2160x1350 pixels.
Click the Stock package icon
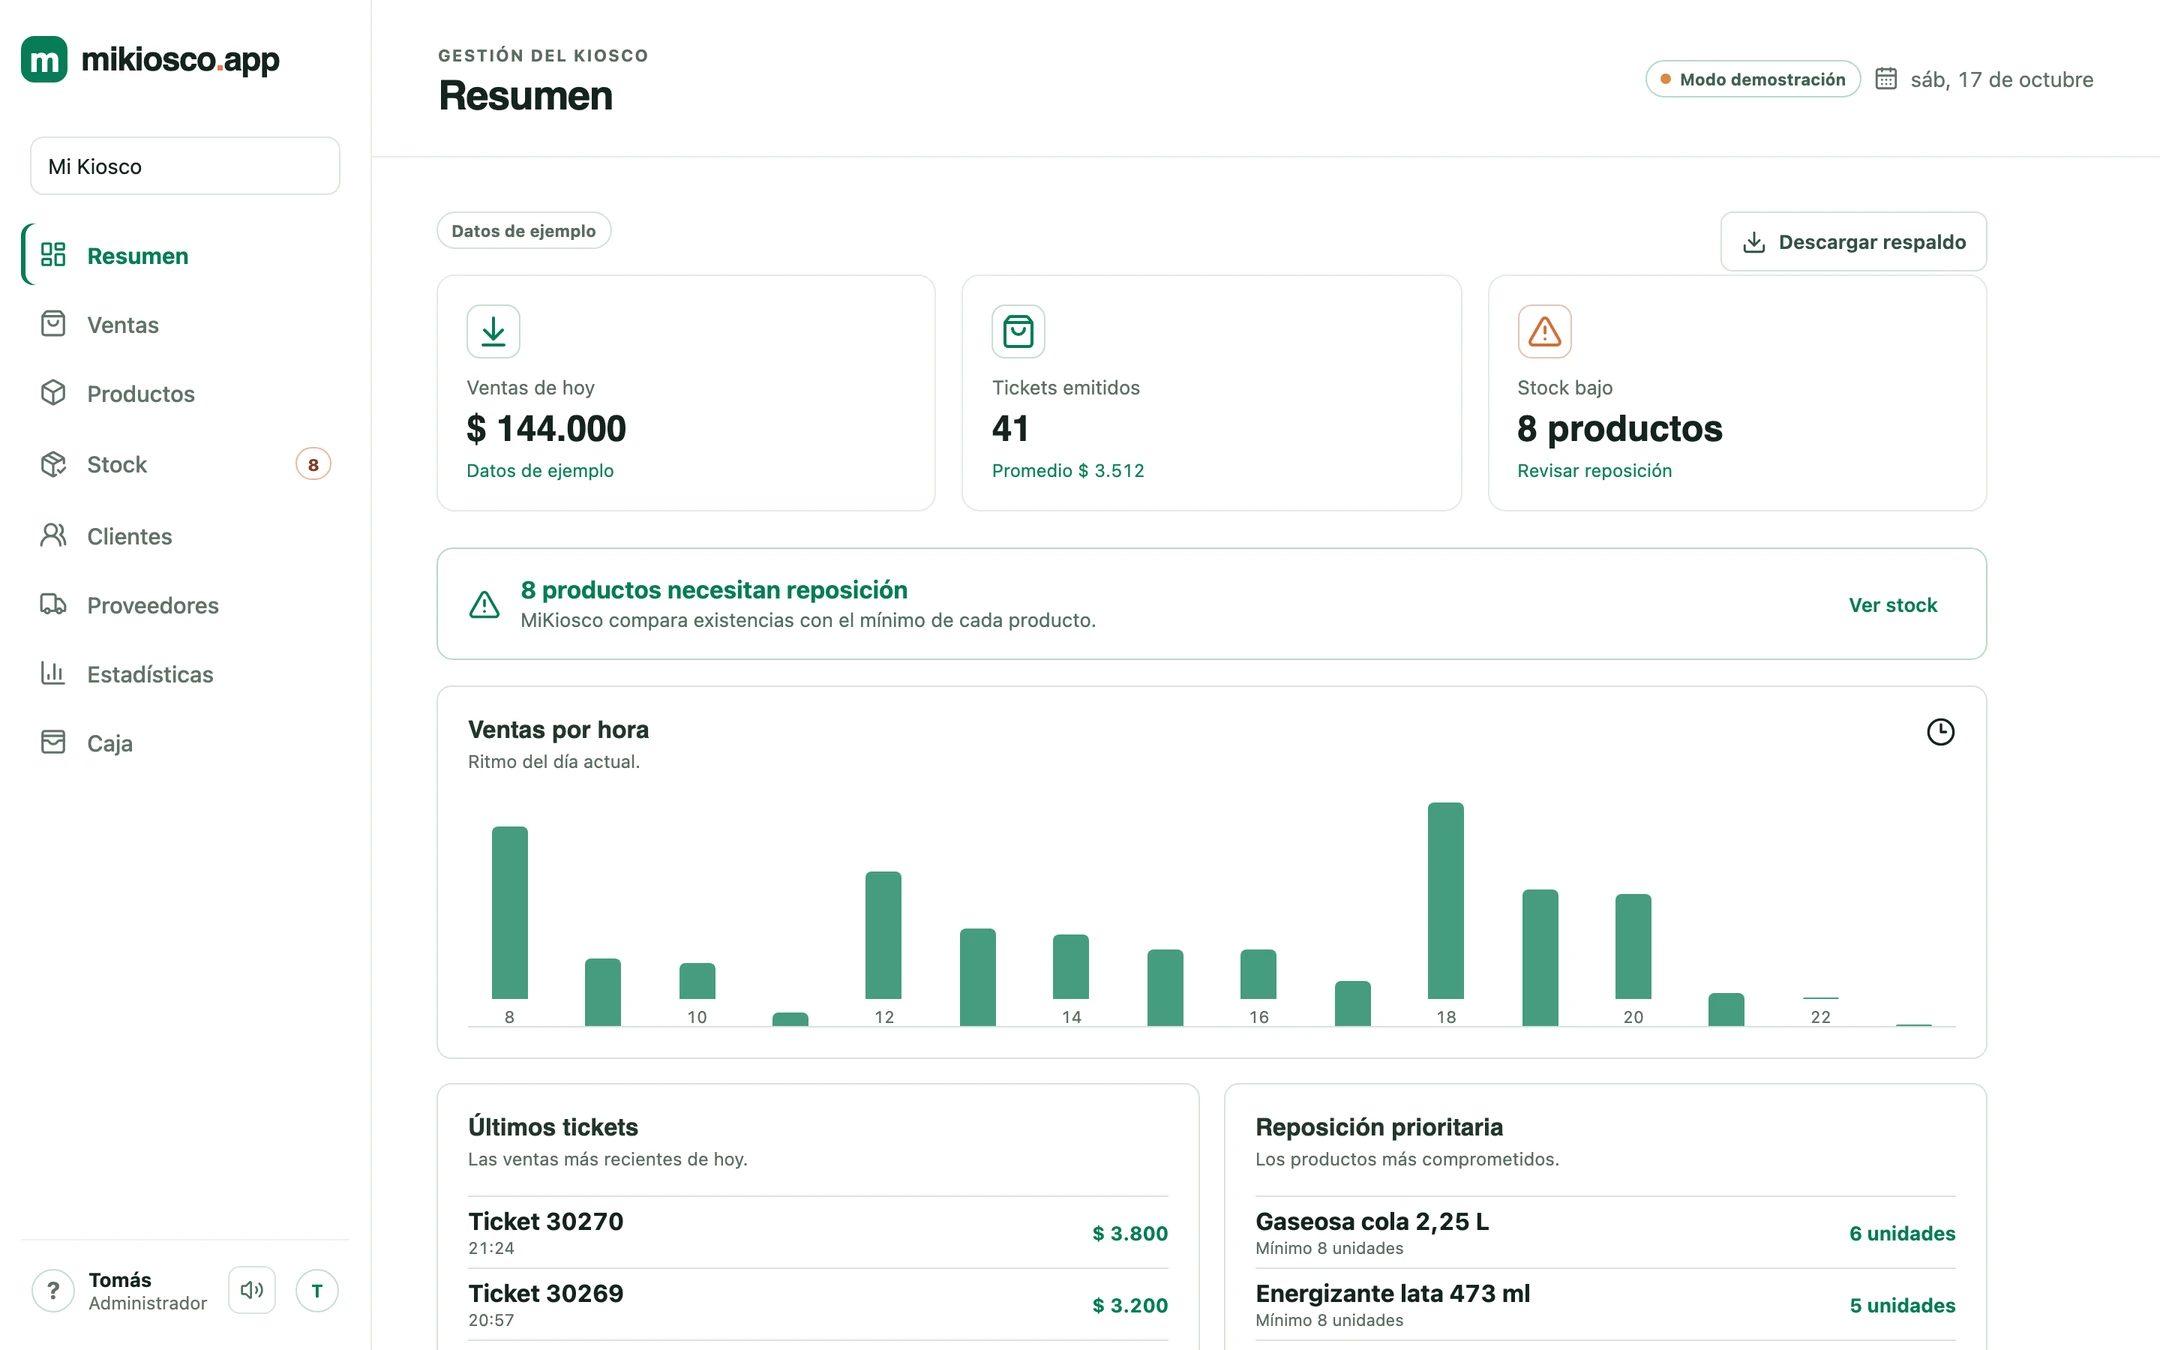point(53,464)
